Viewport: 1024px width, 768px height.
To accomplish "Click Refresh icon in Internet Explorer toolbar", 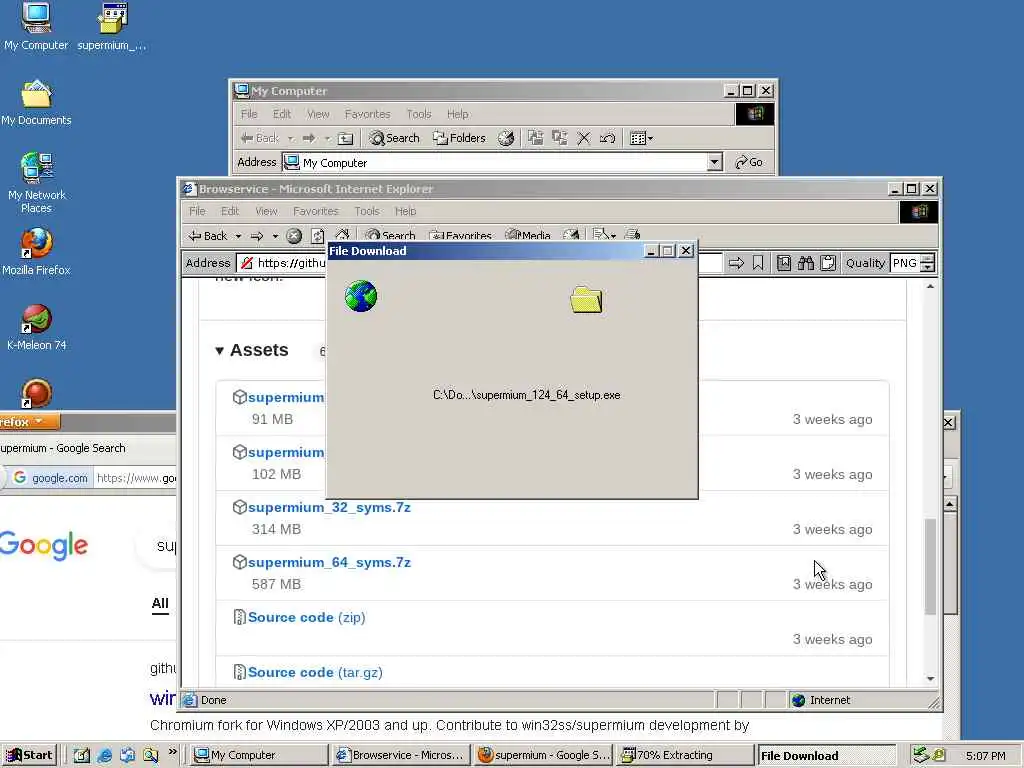I will click(317, 236).
